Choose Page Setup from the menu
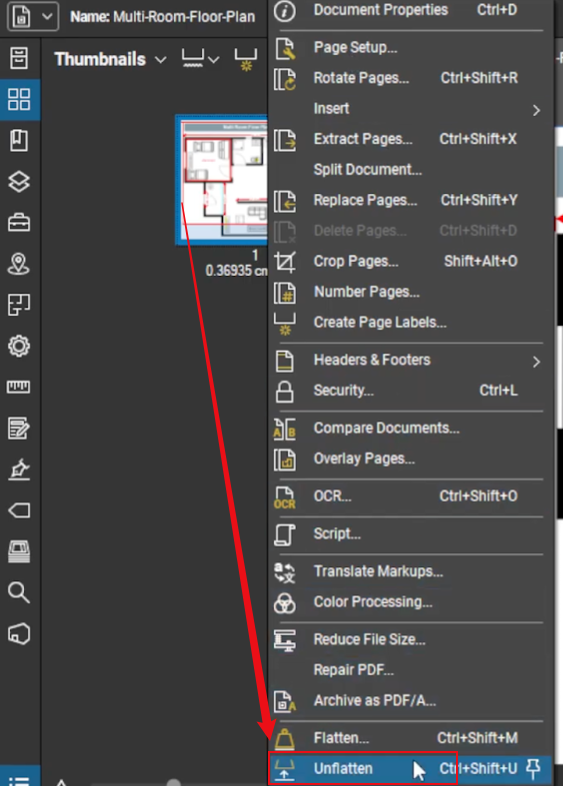The image size is (563, 786). coord(410,48)
